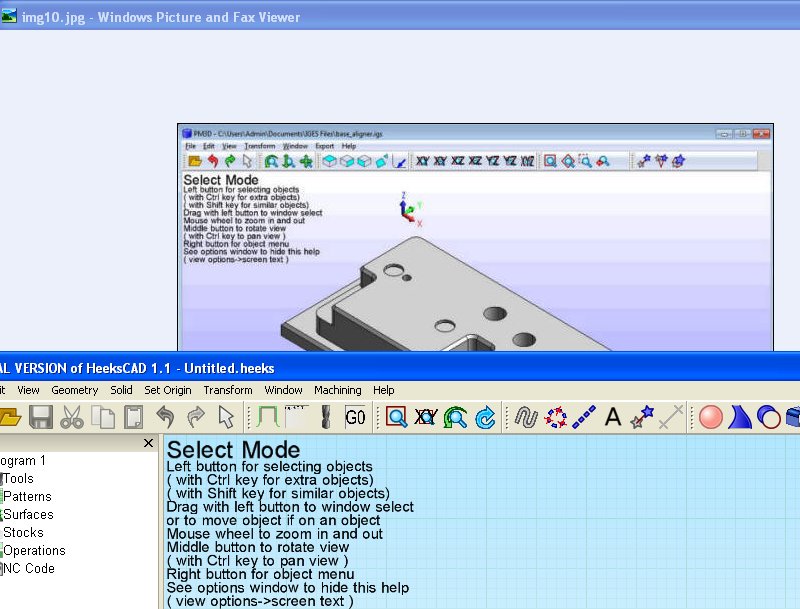This screenshot has width=800, height=609.
Task: Open the Edit menu in PM3D
Action: tap(209, 146)
